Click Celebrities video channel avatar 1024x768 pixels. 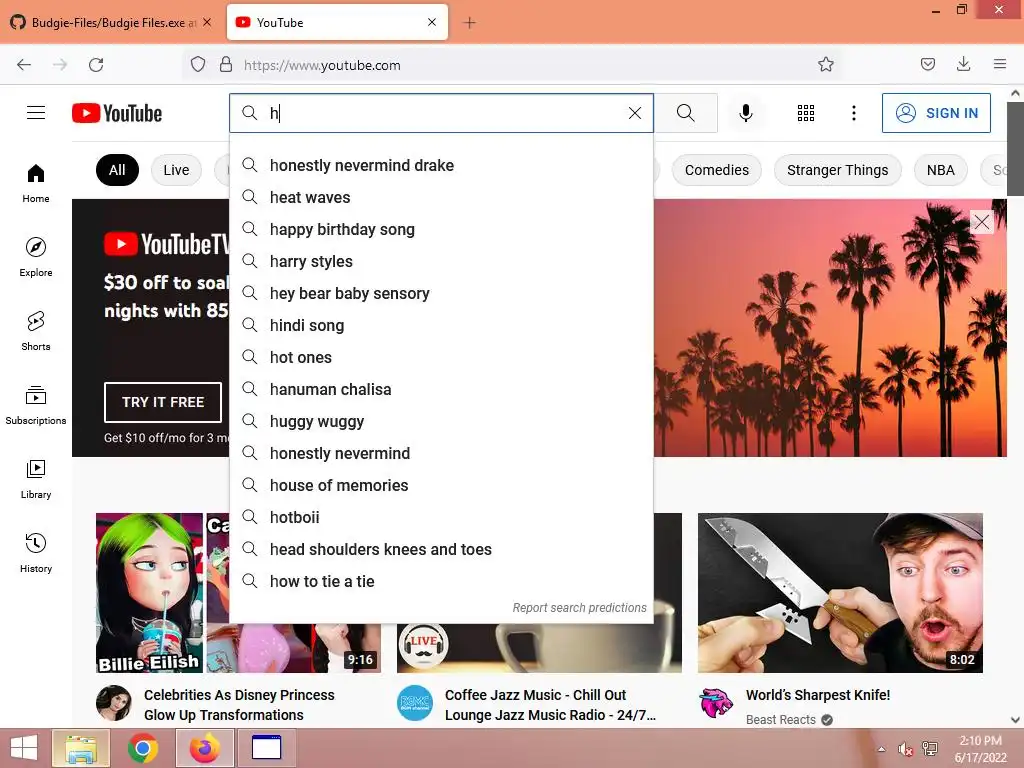click(x=114, y=703)
